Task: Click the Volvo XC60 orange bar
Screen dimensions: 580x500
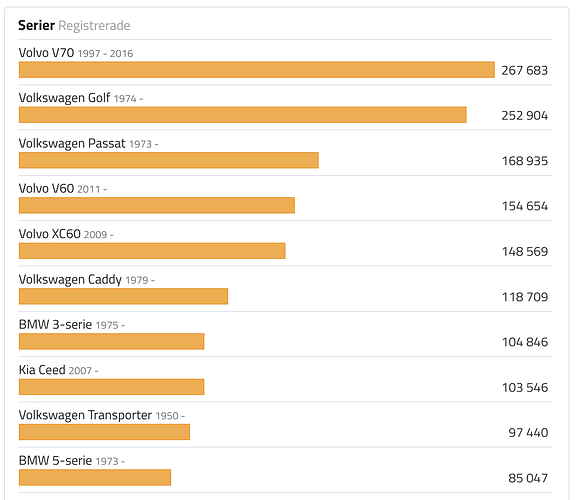Action: point(152,251)
